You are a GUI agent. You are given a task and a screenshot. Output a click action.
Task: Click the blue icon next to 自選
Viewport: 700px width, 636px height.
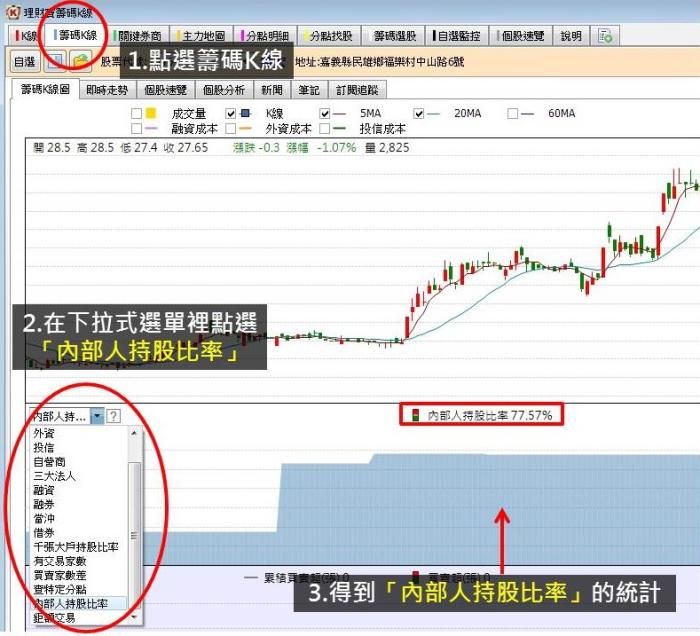(54, 62)
